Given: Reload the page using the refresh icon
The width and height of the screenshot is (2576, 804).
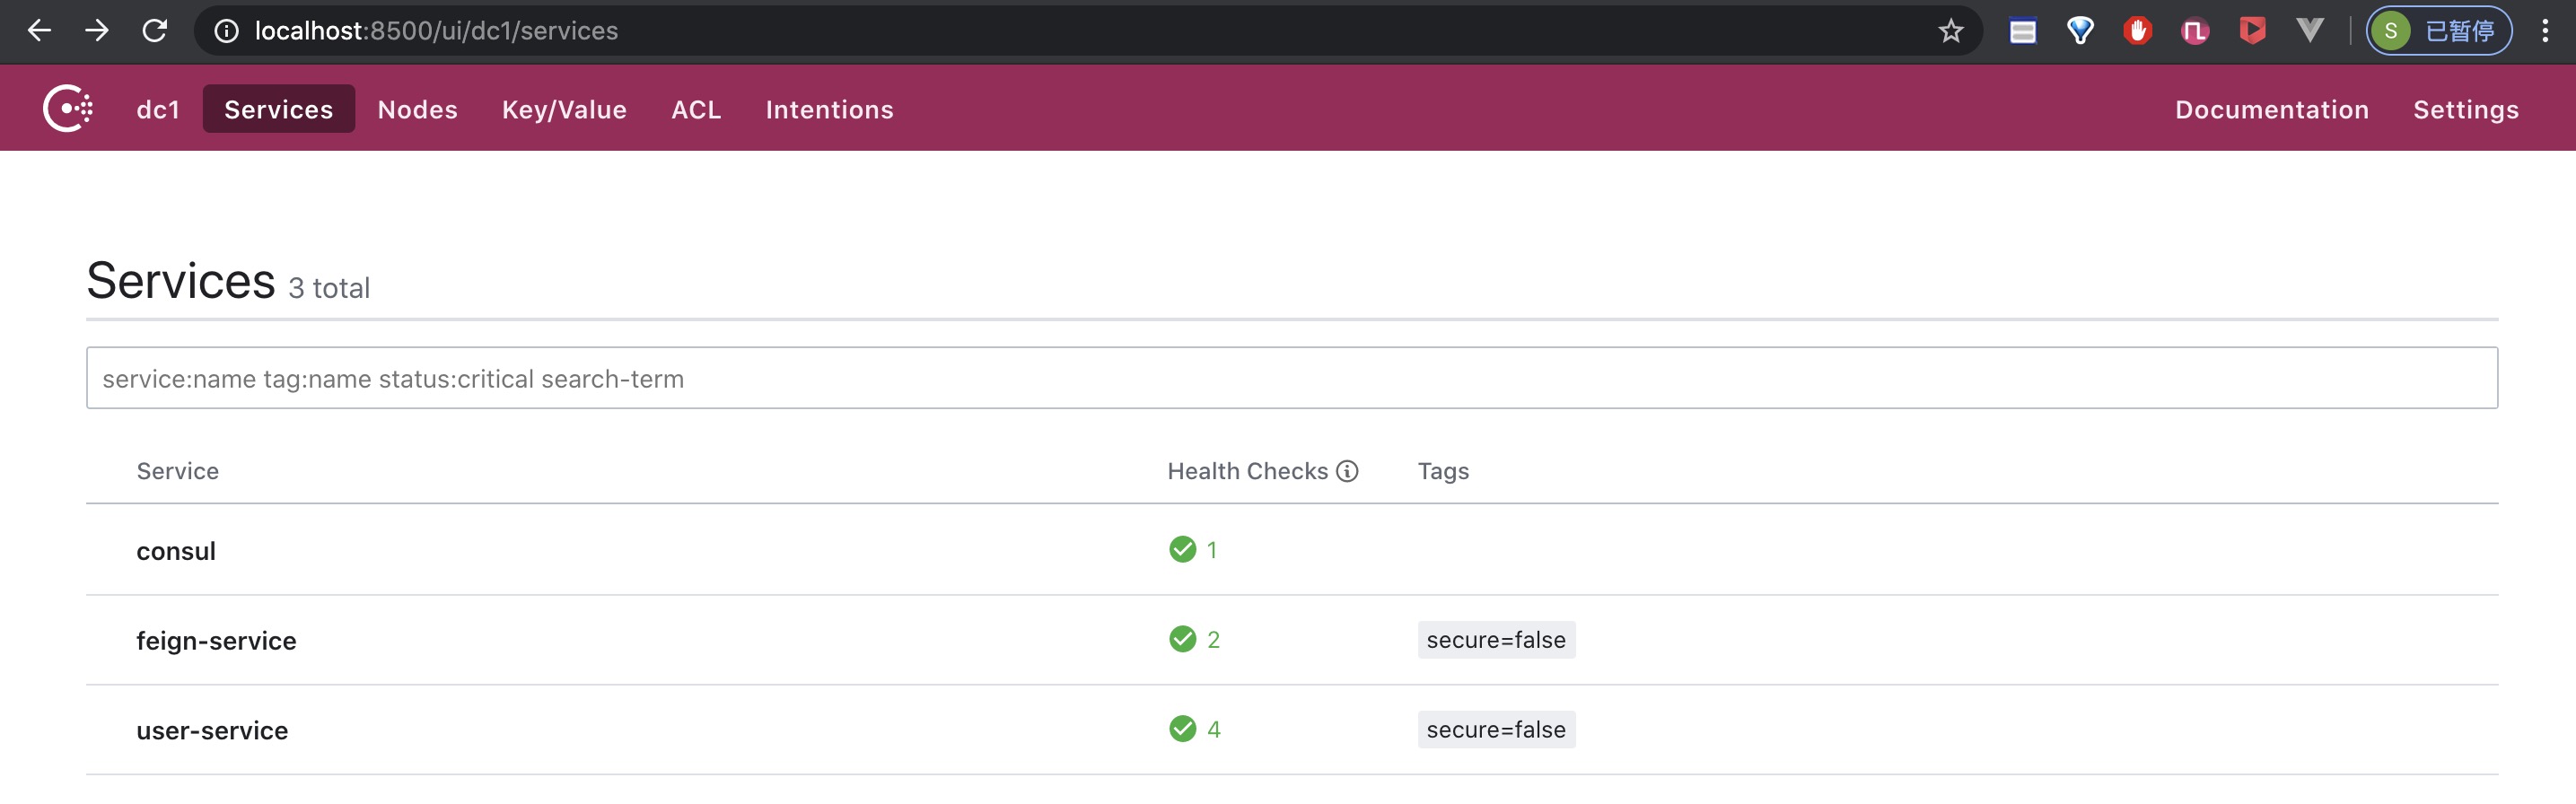Looking at the screenshot, I should pyautogui.click(x=155, y=31).
